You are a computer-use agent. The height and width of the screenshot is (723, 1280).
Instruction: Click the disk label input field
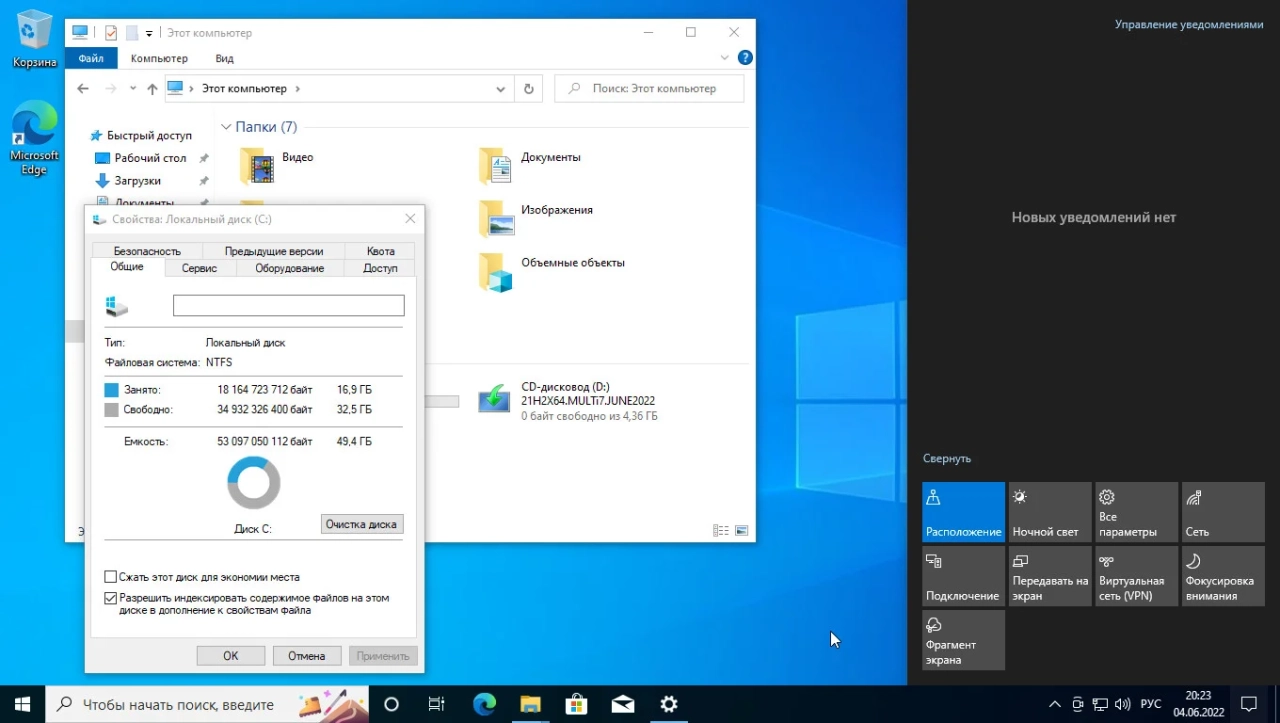289,305
